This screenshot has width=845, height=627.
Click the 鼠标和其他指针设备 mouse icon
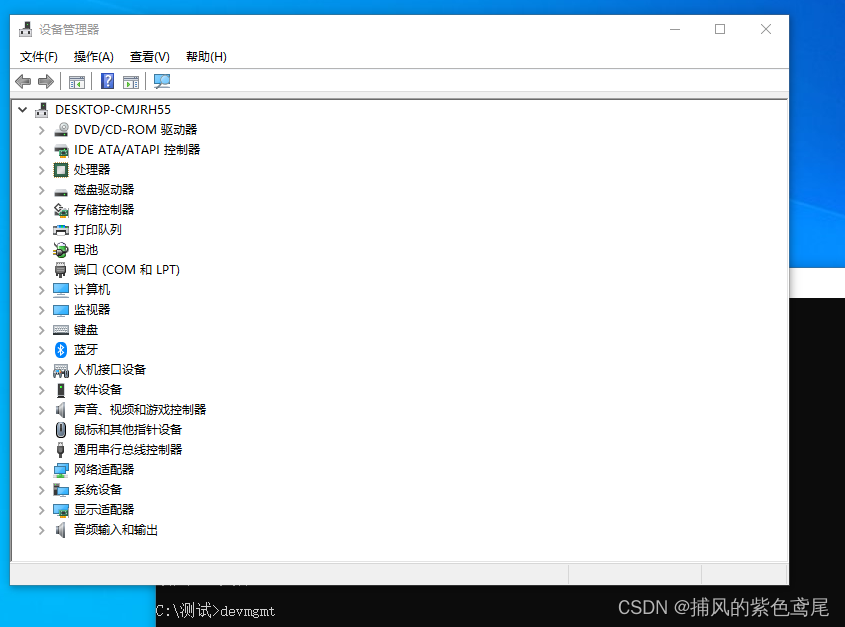tap(61, 430)
